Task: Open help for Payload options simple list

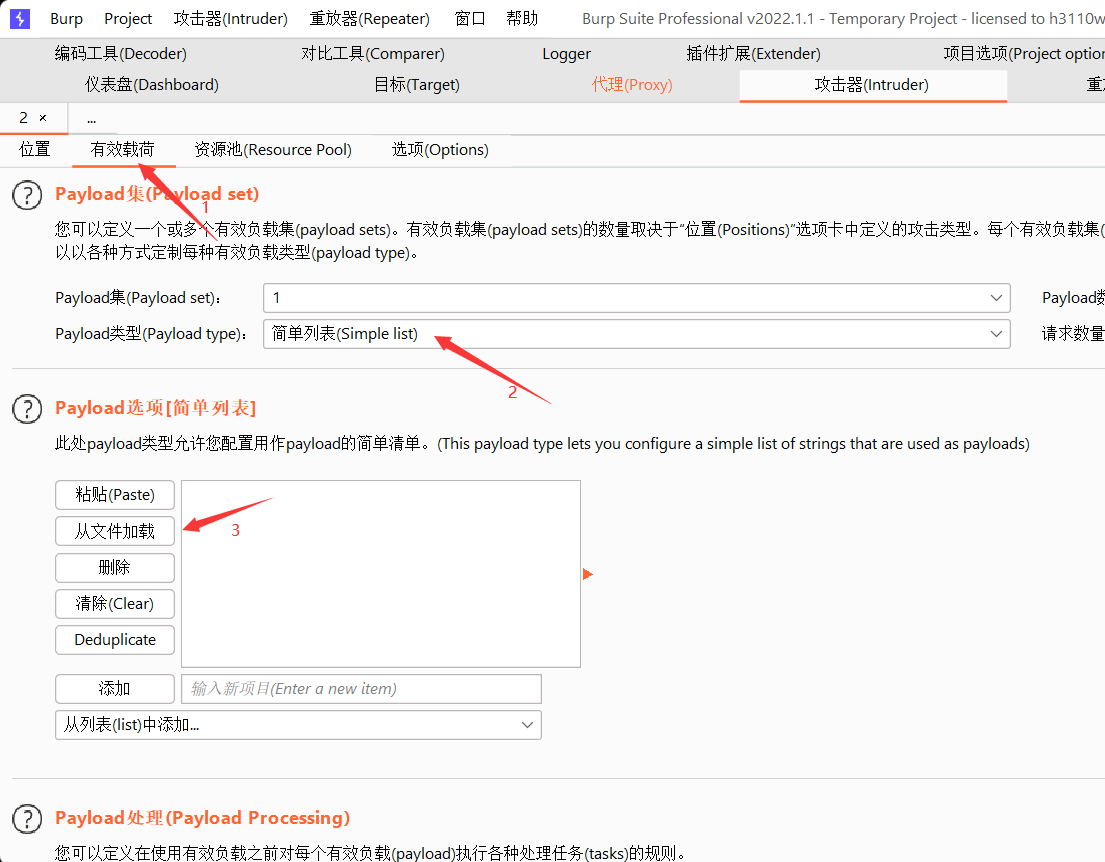Action: [x=27, y=409]
